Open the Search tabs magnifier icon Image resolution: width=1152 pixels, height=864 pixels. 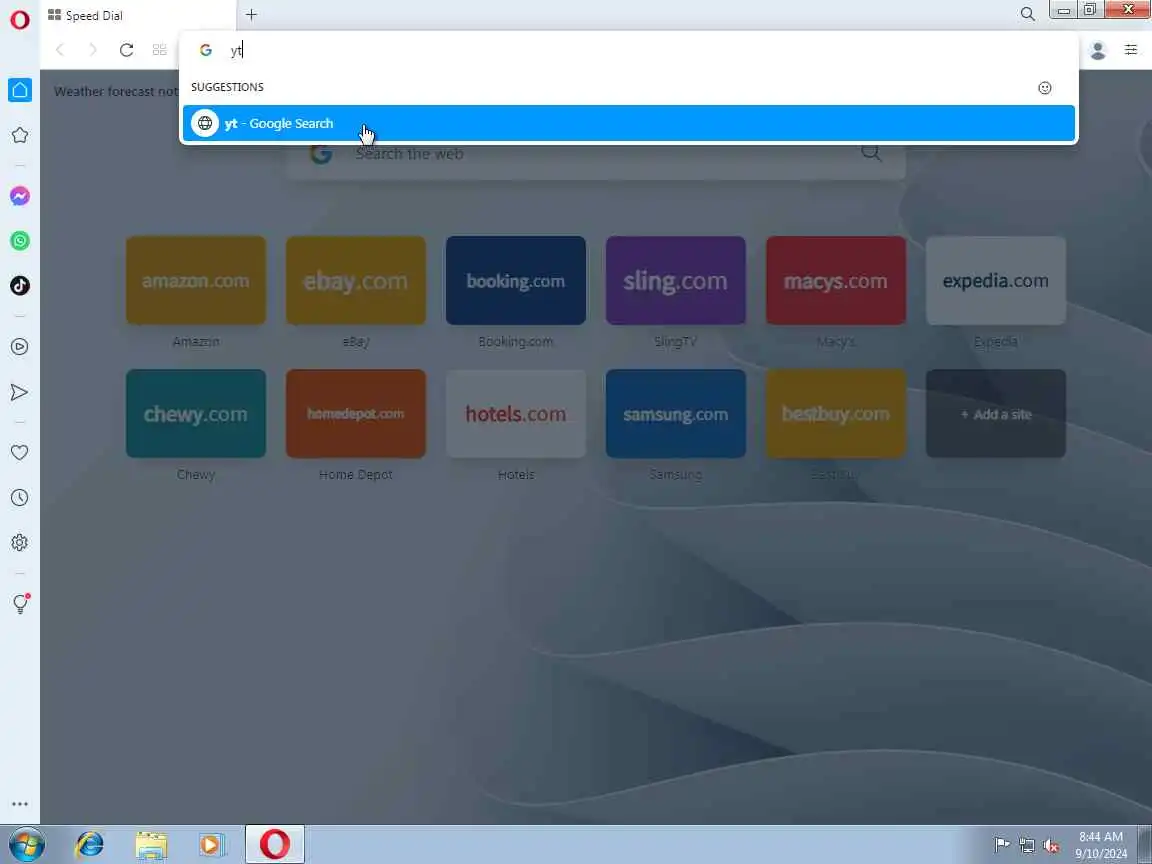[x=1028, y=14]
